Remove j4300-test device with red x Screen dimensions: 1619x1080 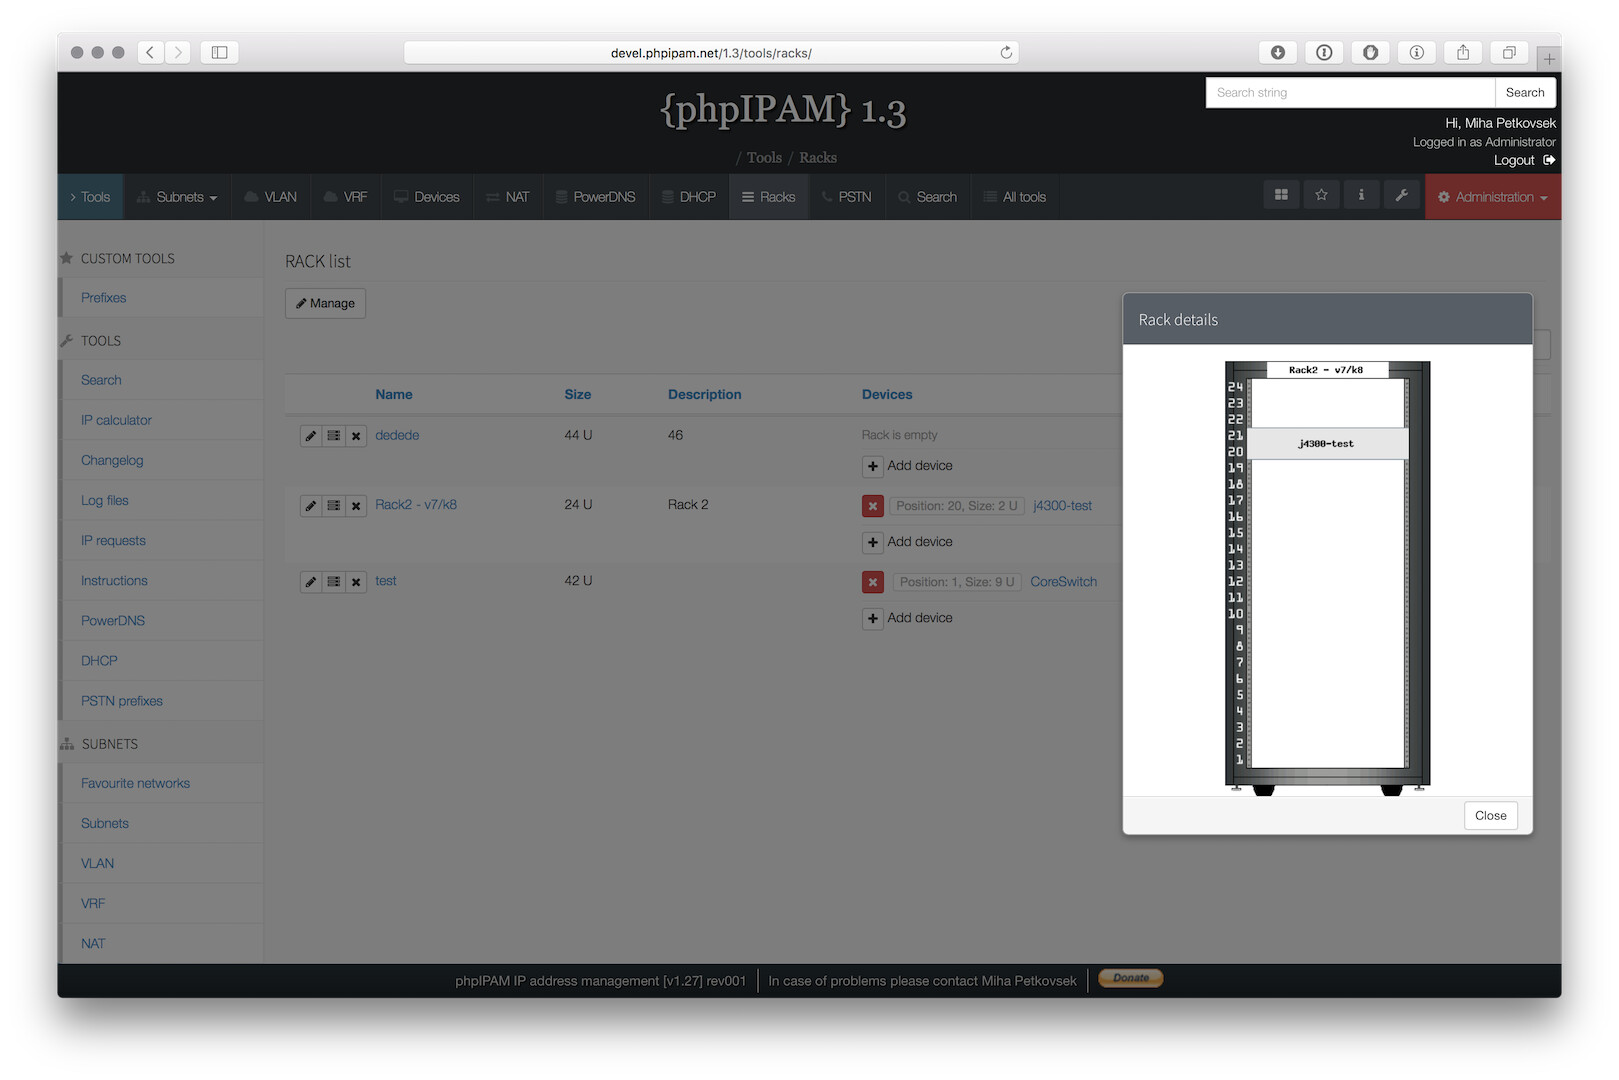click(873, 506)
